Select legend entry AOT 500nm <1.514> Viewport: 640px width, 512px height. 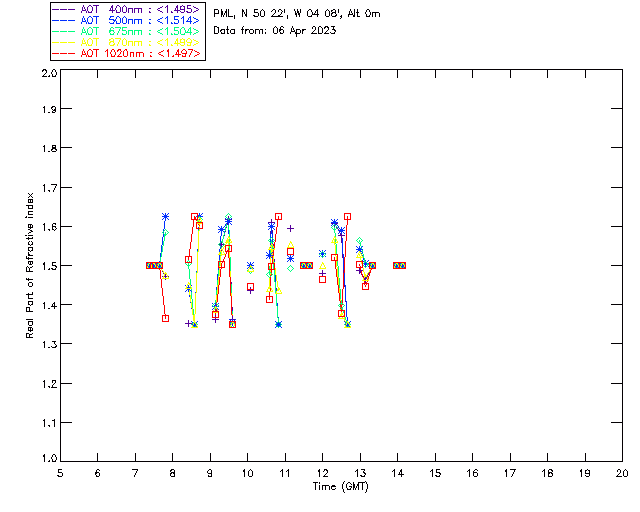coord(126,20)
